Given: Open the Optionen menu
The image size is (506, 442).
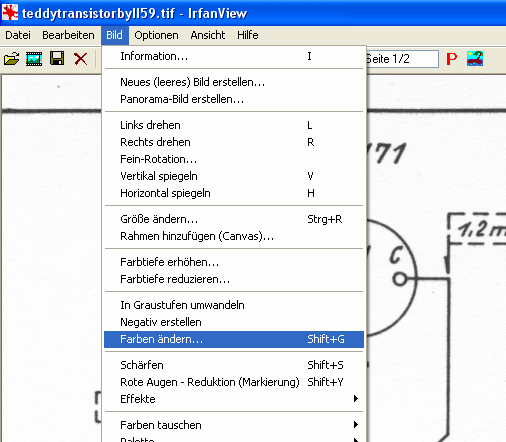Looking at the screenshot, I should pyautogui.click(x=156, y=35).
